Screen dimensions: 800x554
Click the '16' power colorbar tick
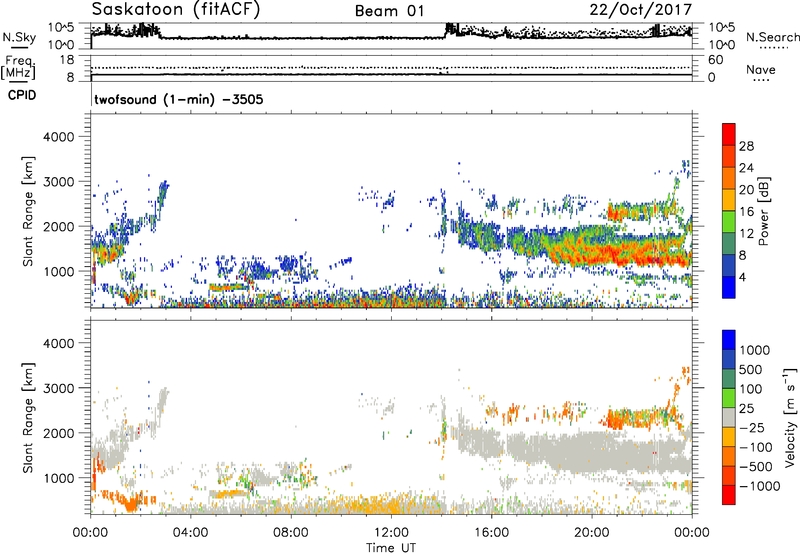click(x=746, y=212)
